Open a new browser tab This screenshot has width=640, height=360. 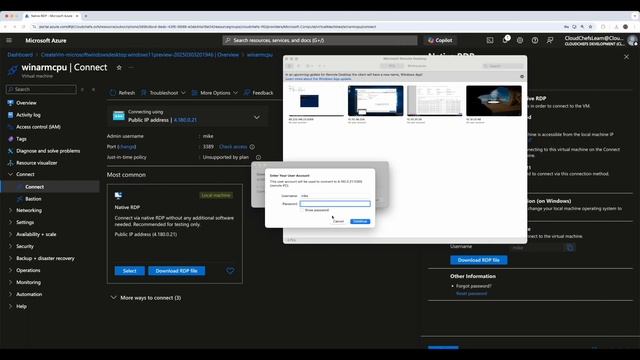(86, 16)
